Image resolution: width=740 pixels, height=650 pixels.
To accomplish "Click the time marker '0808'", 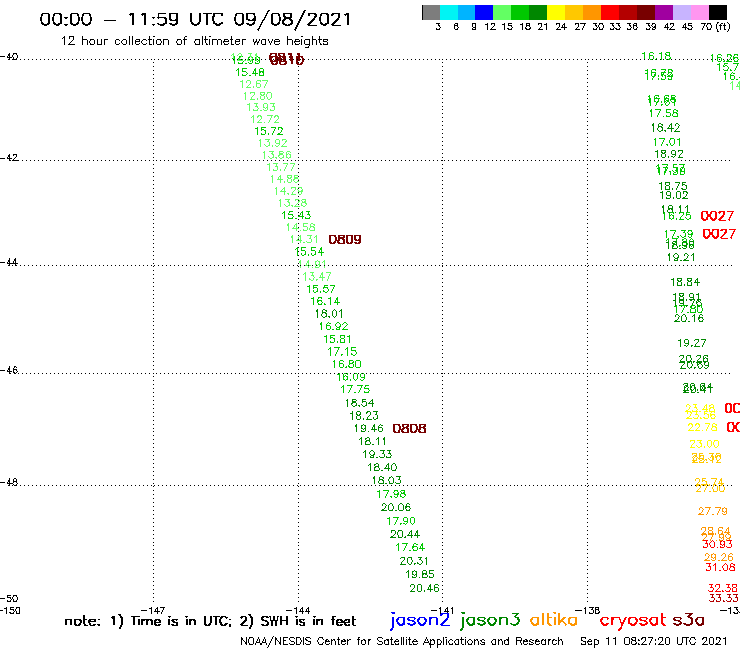I will (x=409, y=429).
